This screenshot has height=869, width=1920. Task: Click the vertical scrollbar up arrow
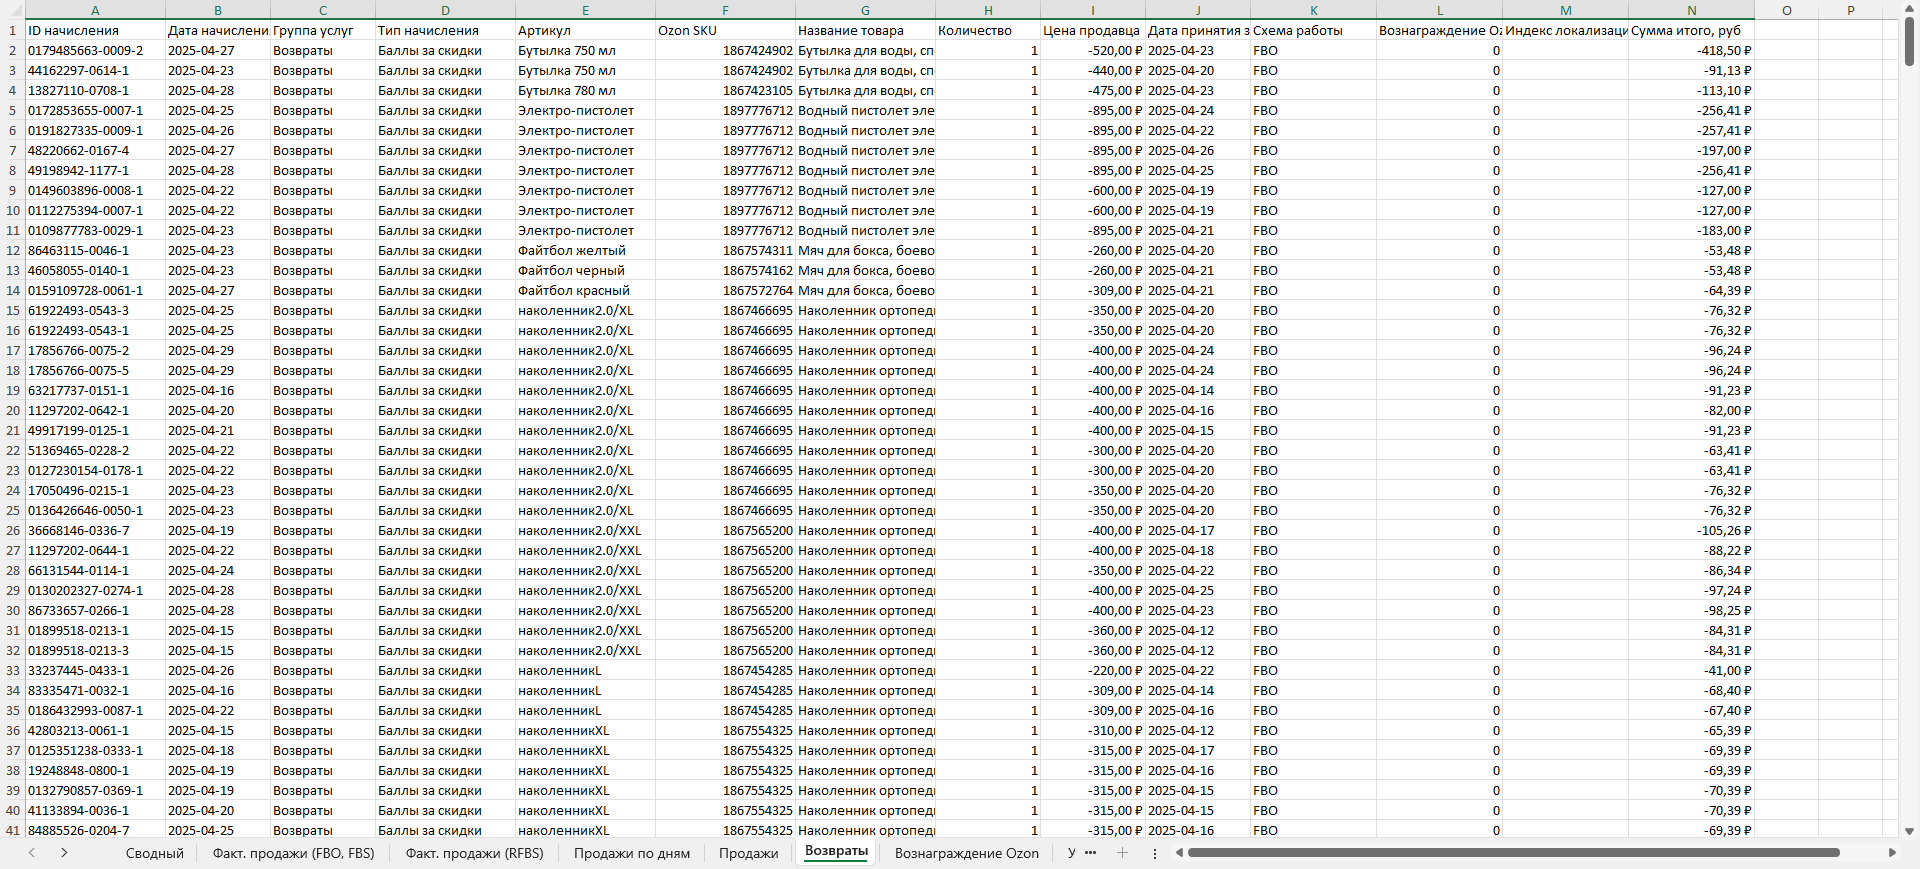1909,8
